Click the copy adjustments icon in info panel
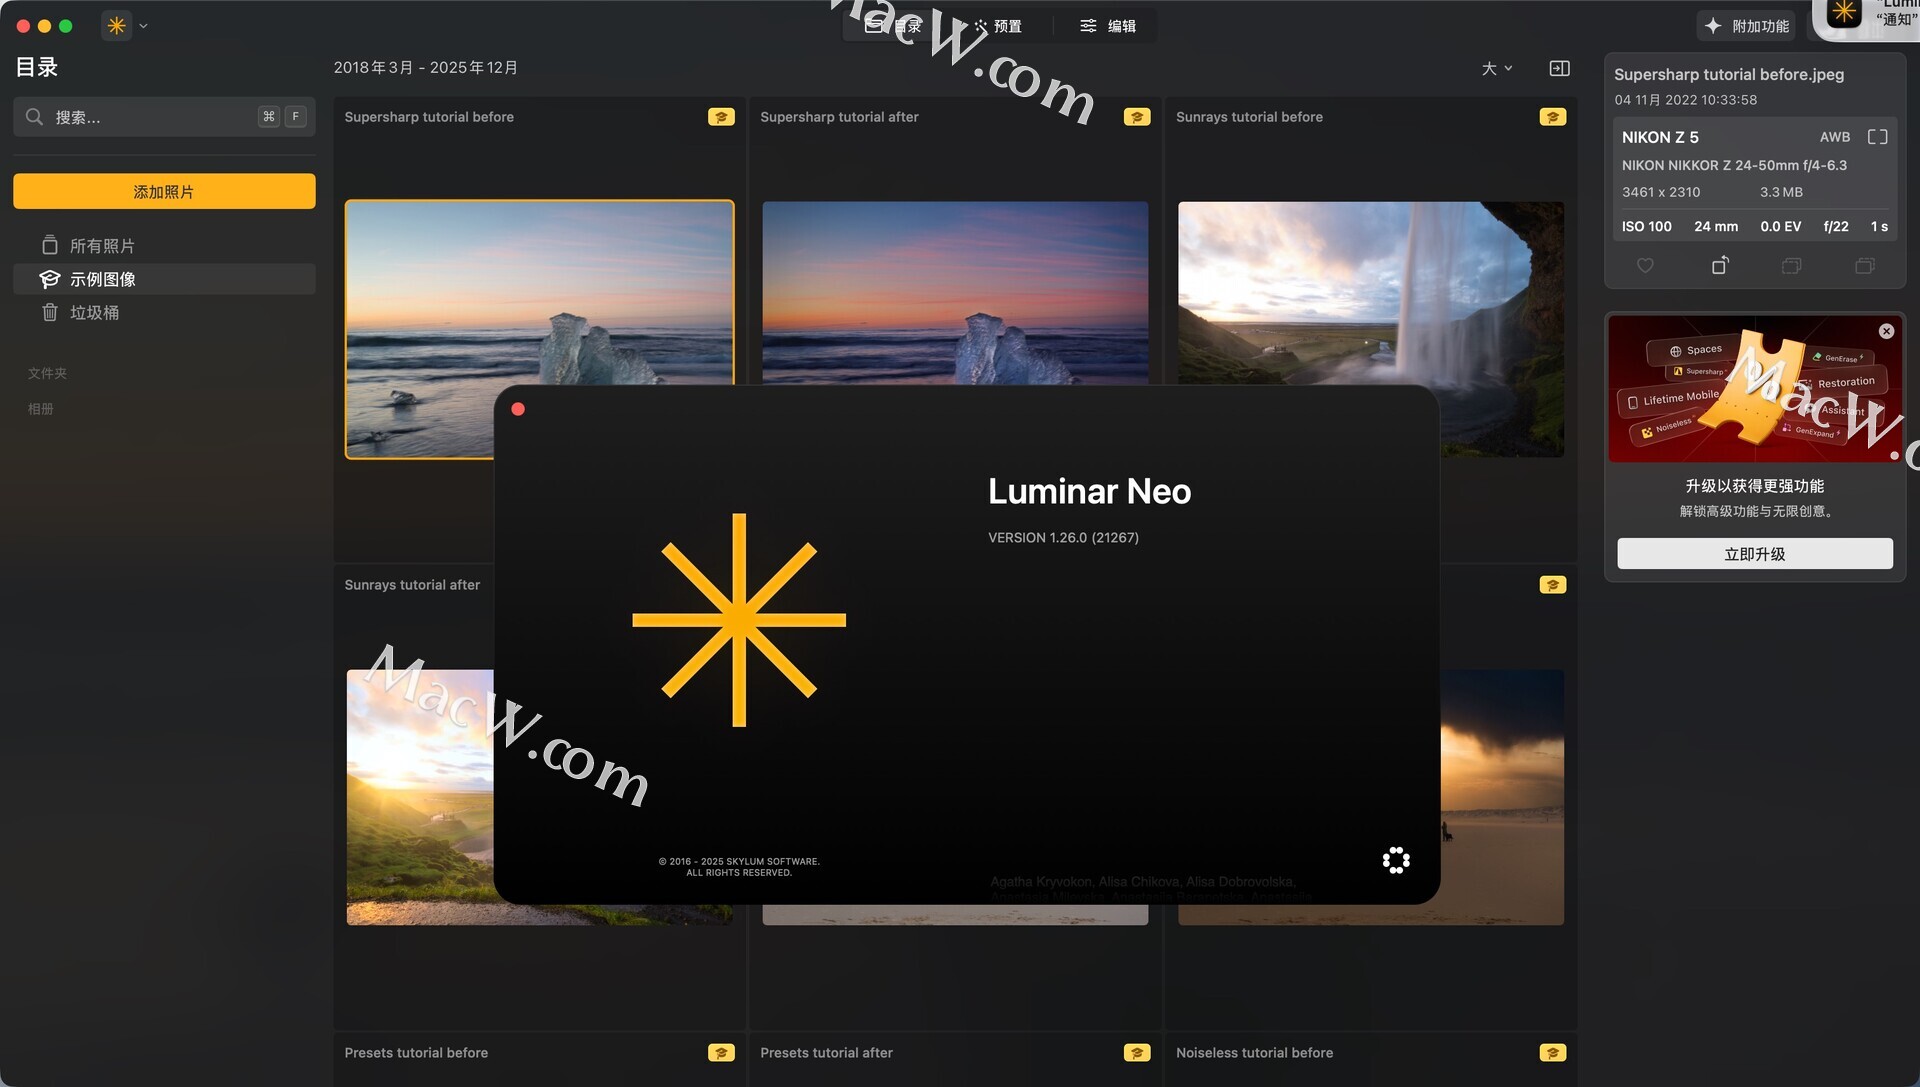 [1791, 266]
